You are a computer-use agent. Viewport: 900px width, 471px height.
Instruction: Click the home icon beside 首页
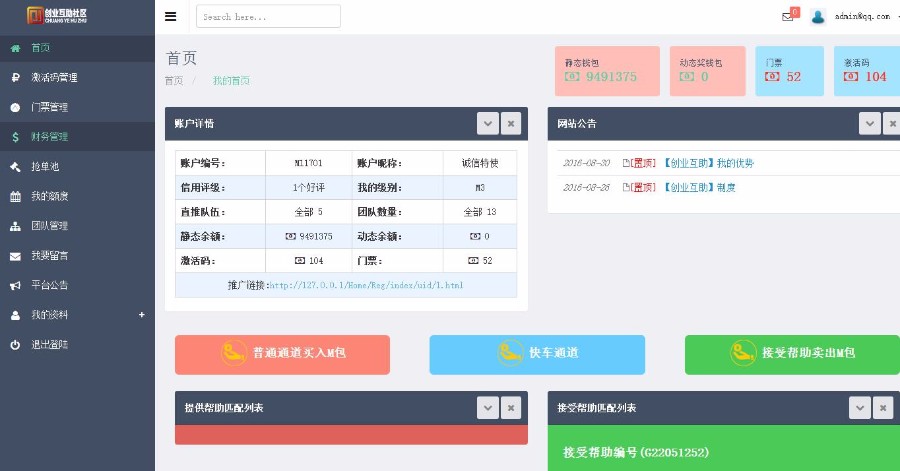pyautogui.click(x=15, y=49)
